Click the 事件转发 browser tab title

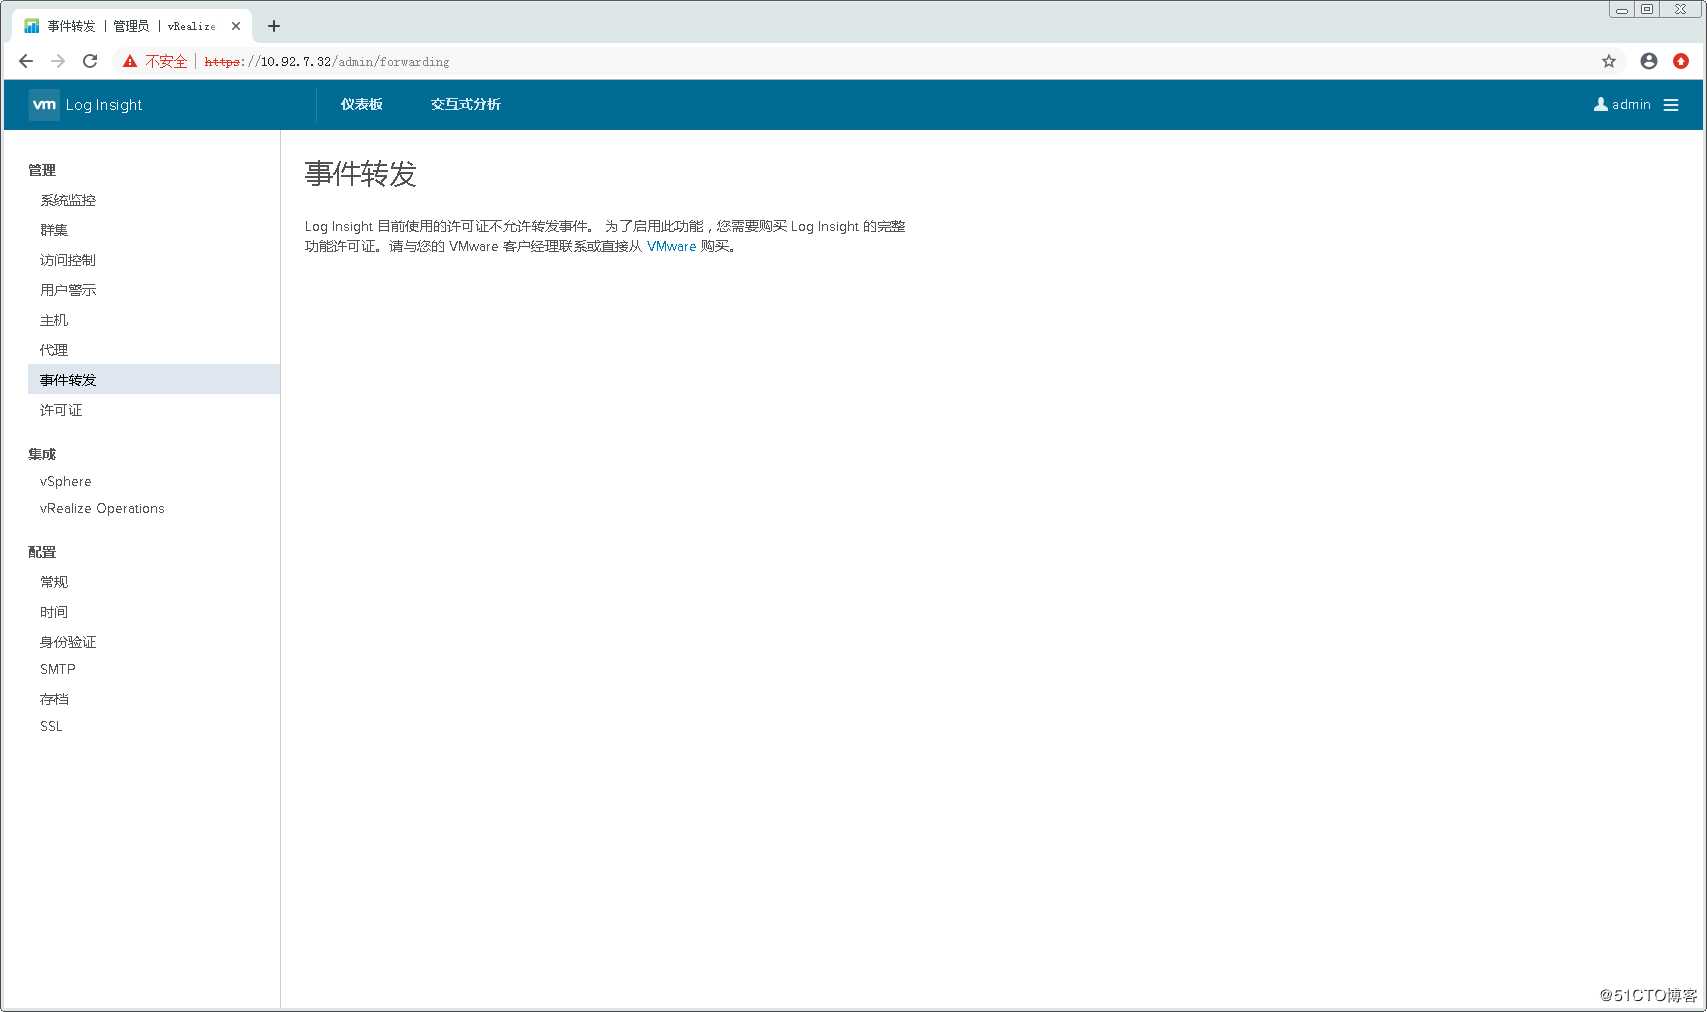(132, 26)
